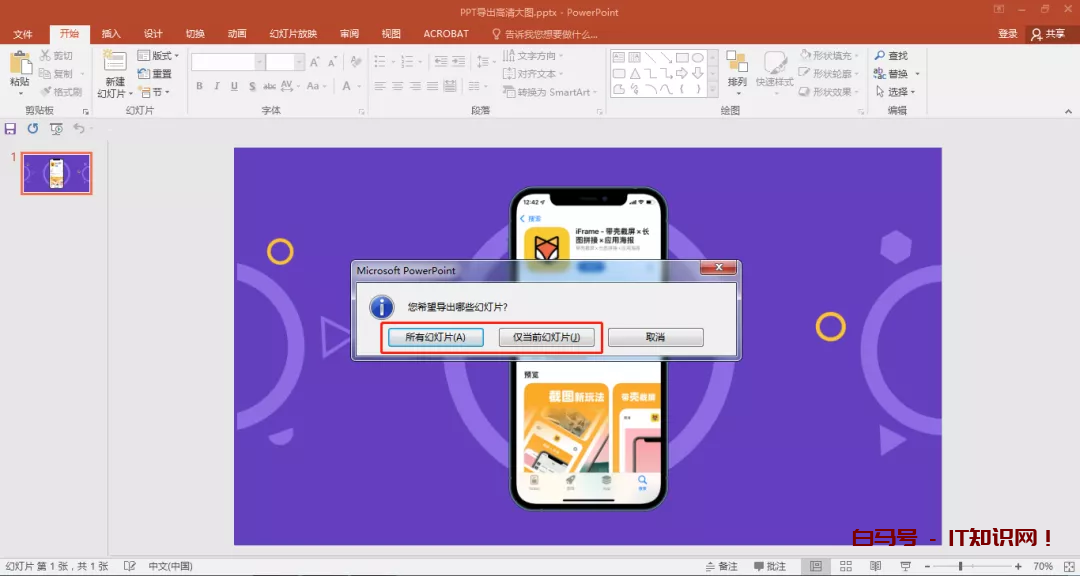Expand the Replace dropdown arrow

[916, 74]
